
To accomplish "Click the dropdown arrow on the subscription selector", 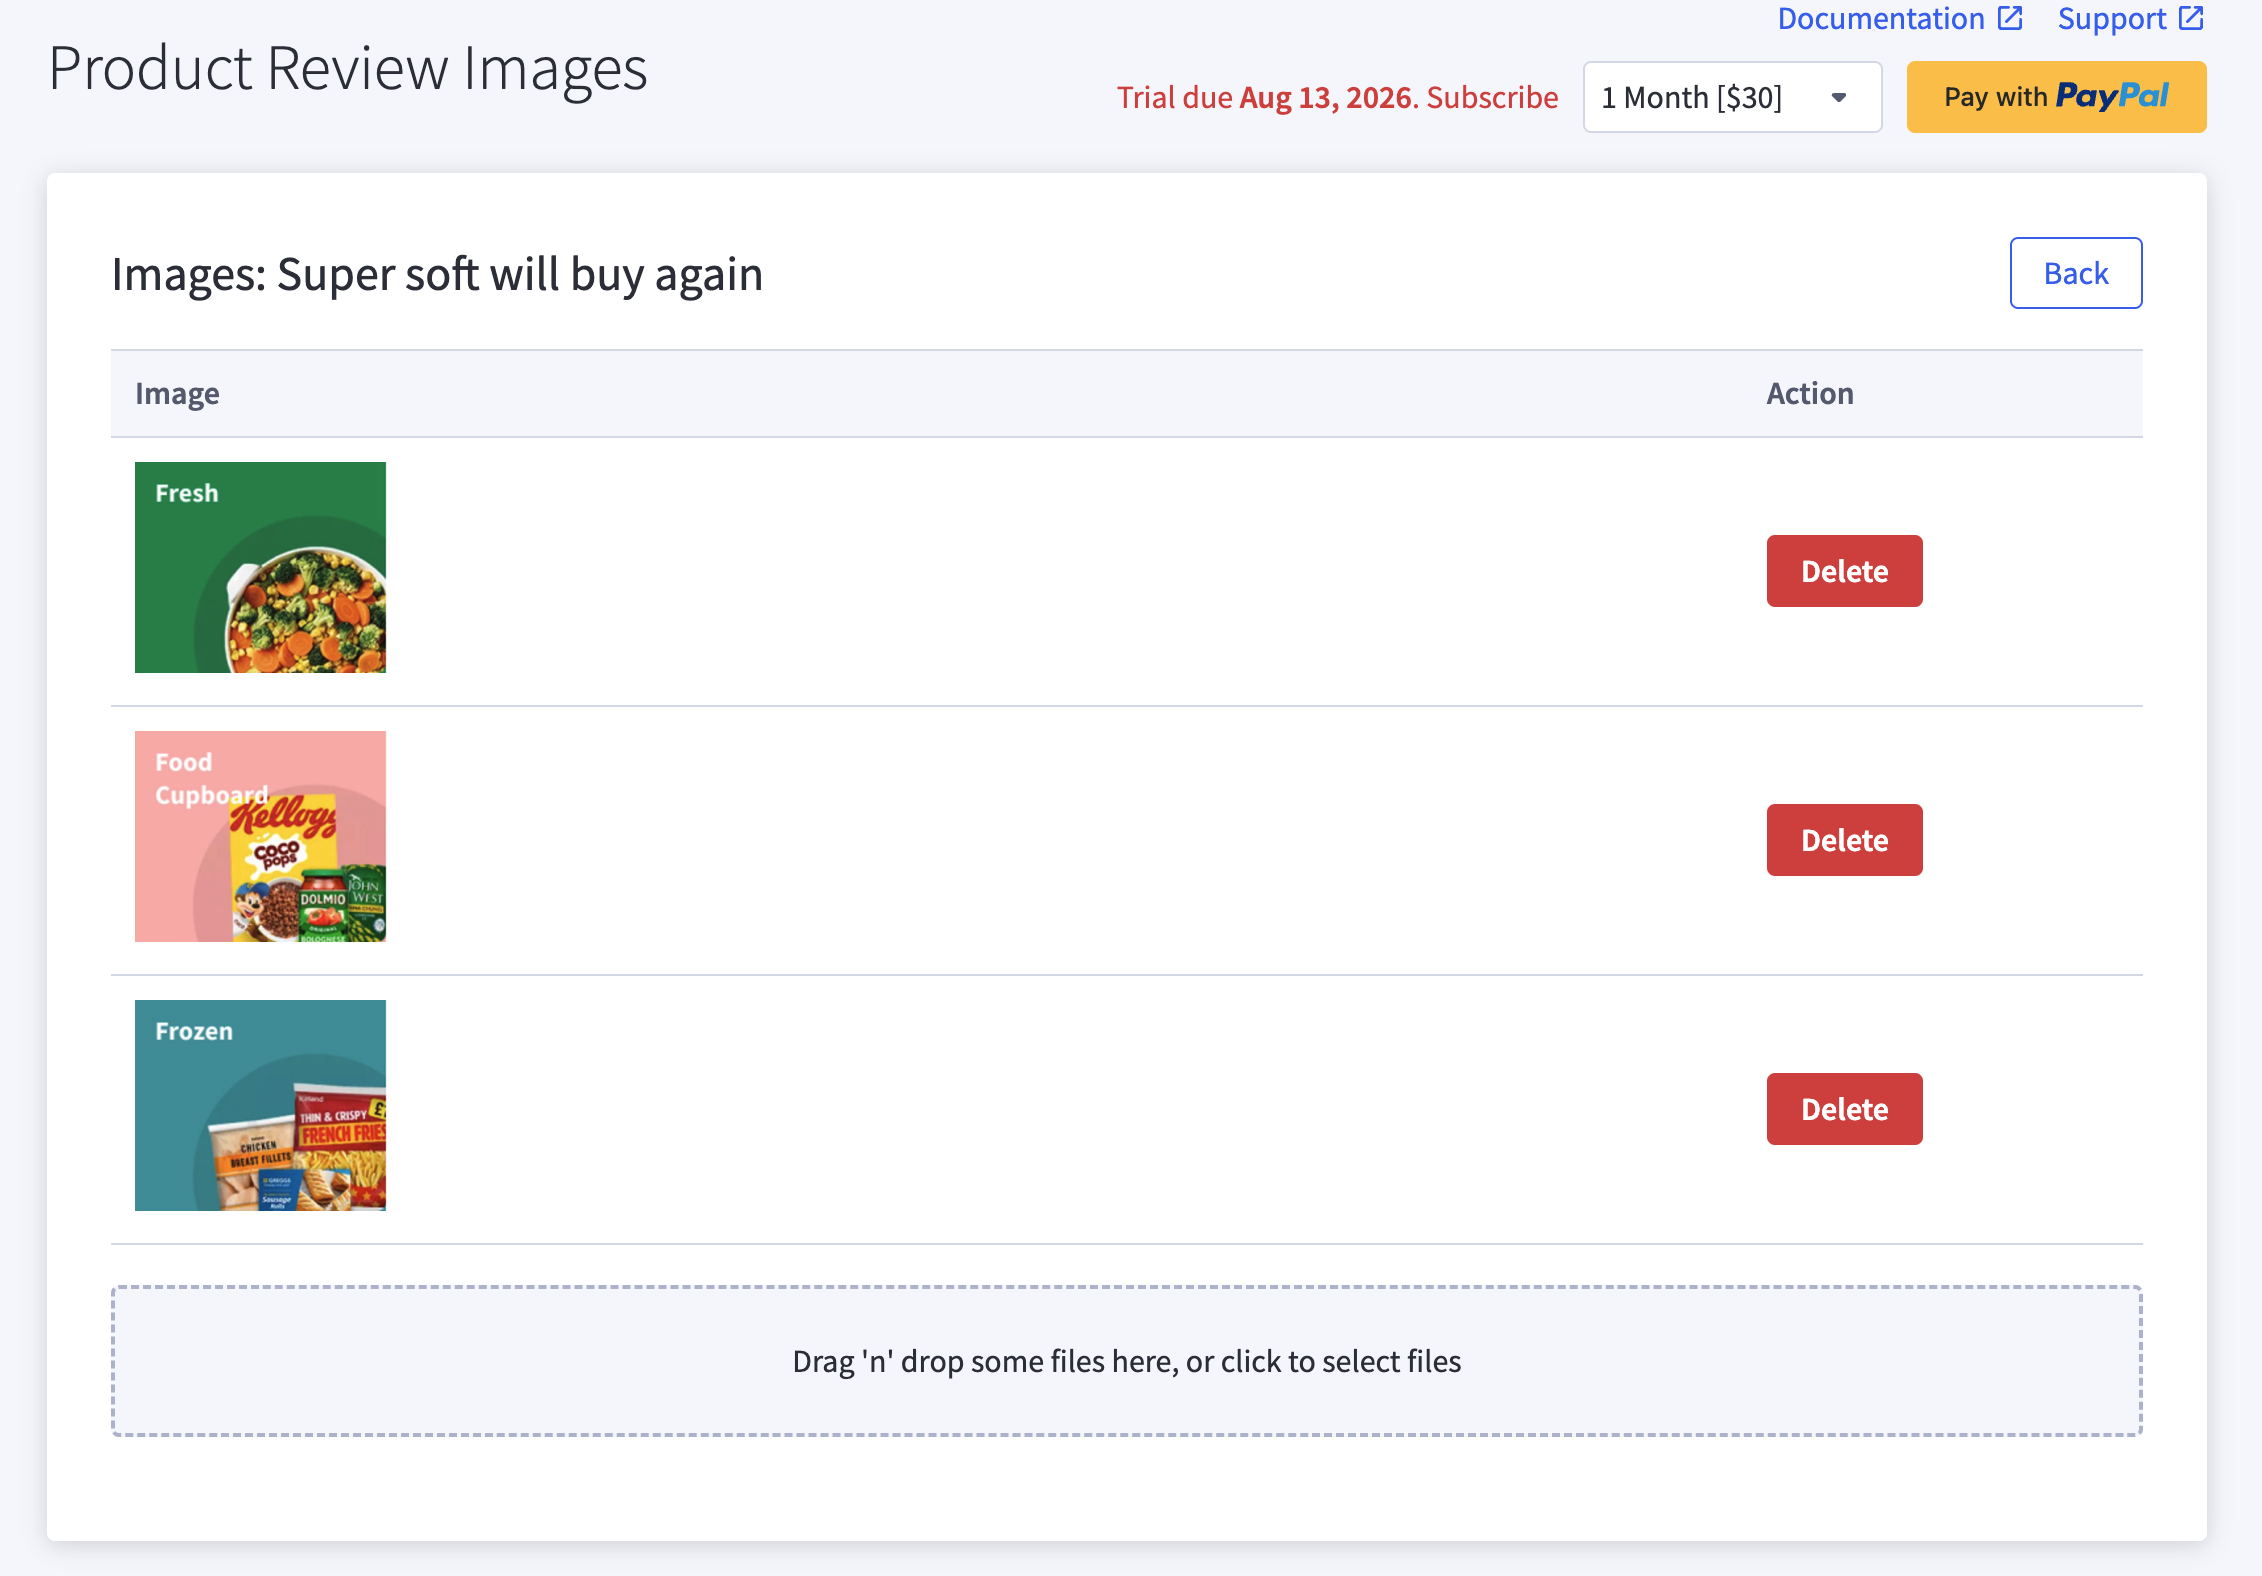I will (x=1838, y=97).
